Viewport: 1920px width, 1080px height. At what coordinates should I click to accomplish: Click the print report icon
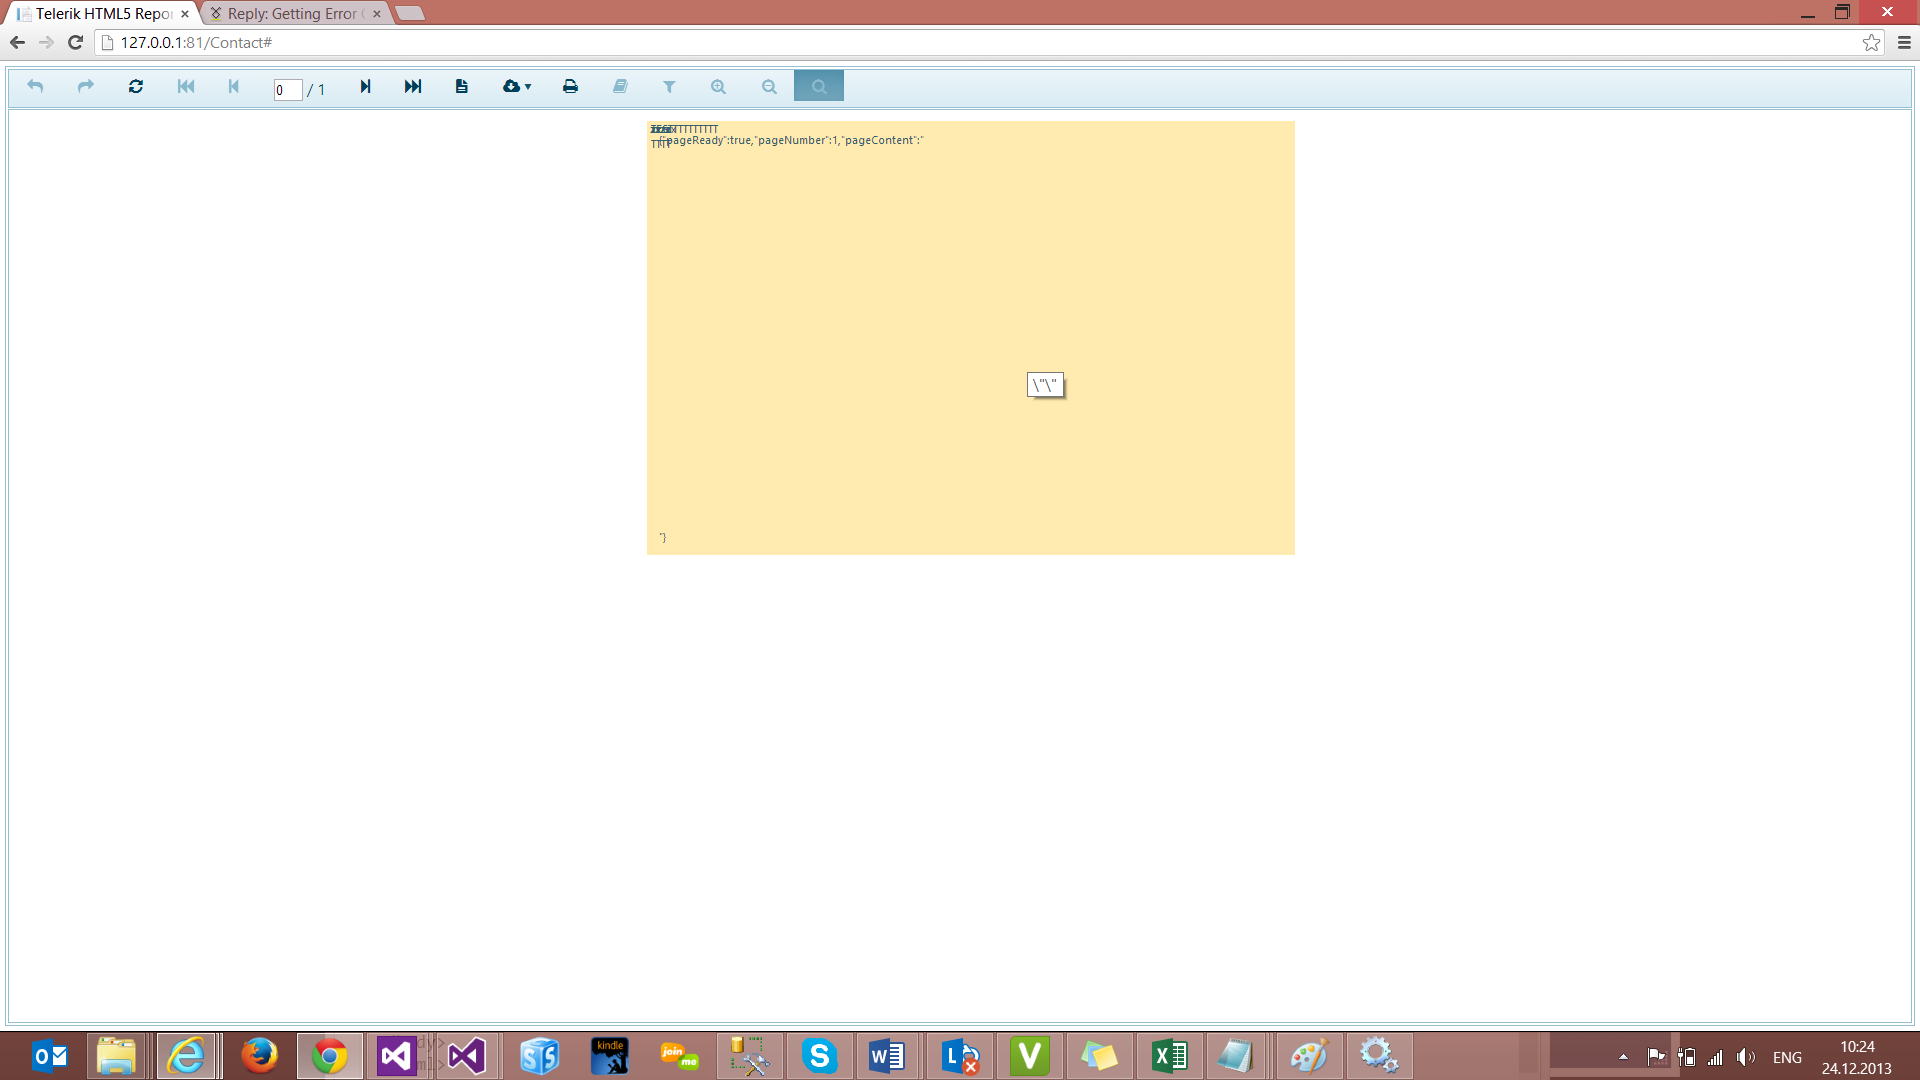click(570, 87)
